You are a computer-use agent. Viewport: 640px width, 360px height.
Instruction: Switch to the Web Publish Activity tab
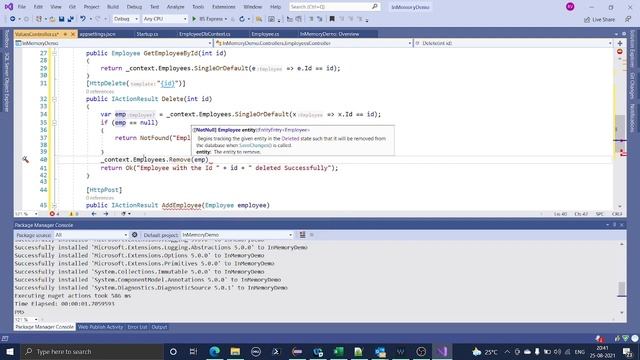[100, 327]
